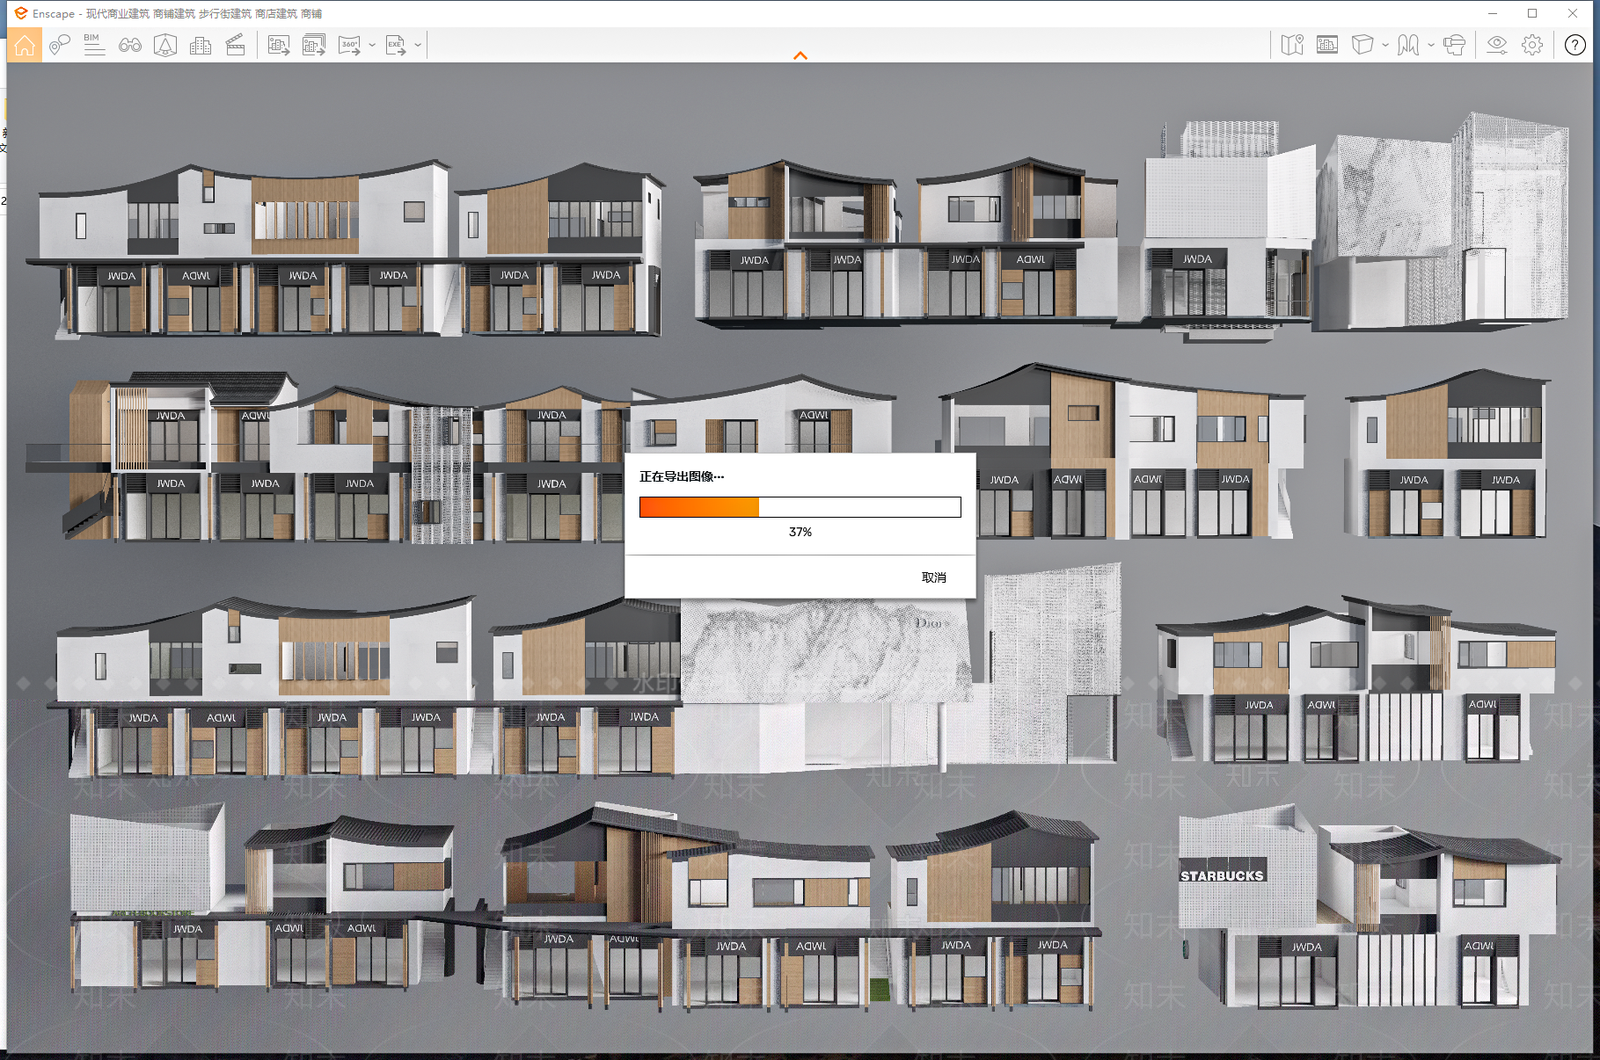Expand the EXE export dropdown arrow
Viewport: 1600px width, 1060px height.
coord(418,45)
